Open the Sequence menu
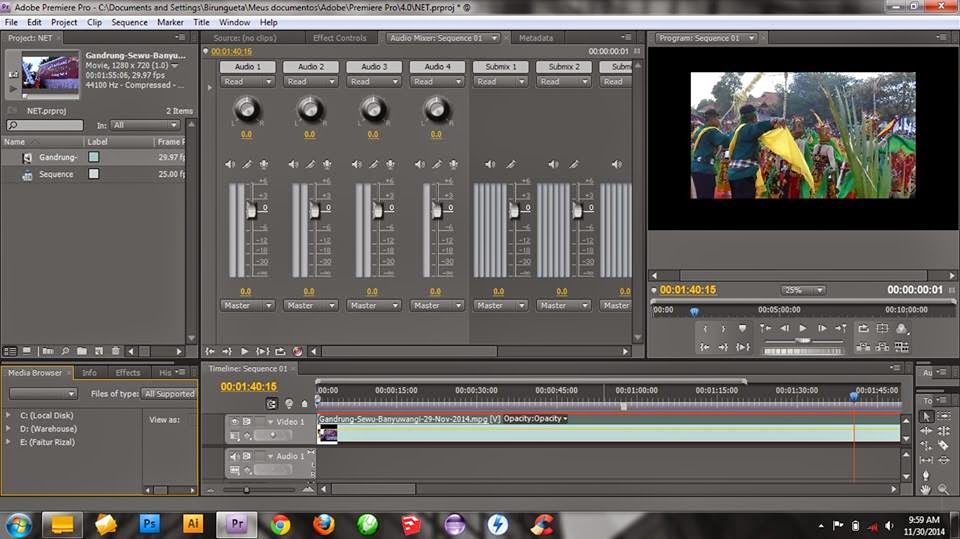The height and width of the screenshot is (539, 960). click(x=129, y=22)
